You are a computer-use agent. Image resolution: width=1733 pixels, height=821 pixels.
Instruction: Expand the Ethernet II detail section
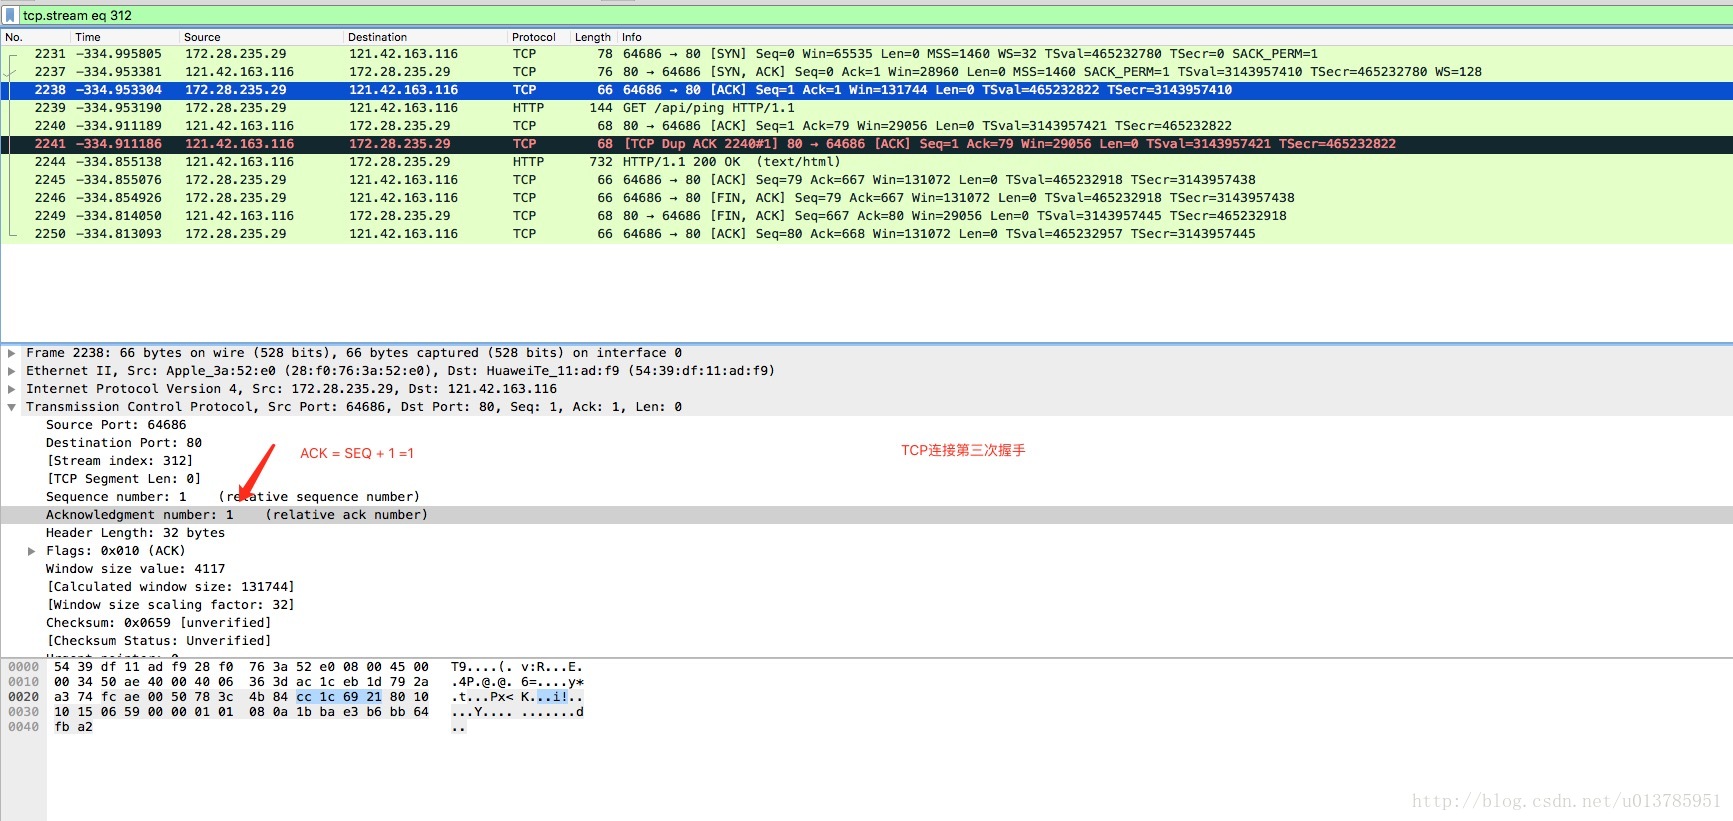(12, 371)
